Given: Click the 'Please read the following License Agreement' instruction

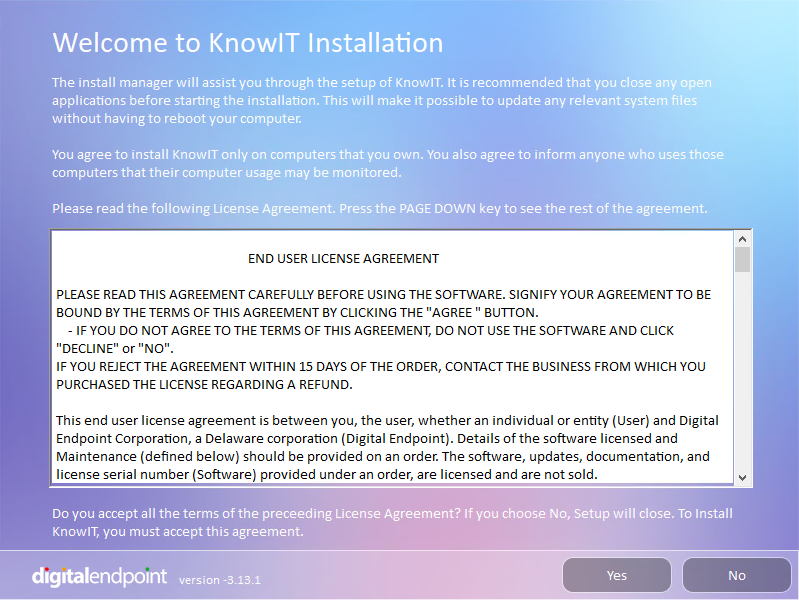Looking at the screenshot, I should [380, 208].
